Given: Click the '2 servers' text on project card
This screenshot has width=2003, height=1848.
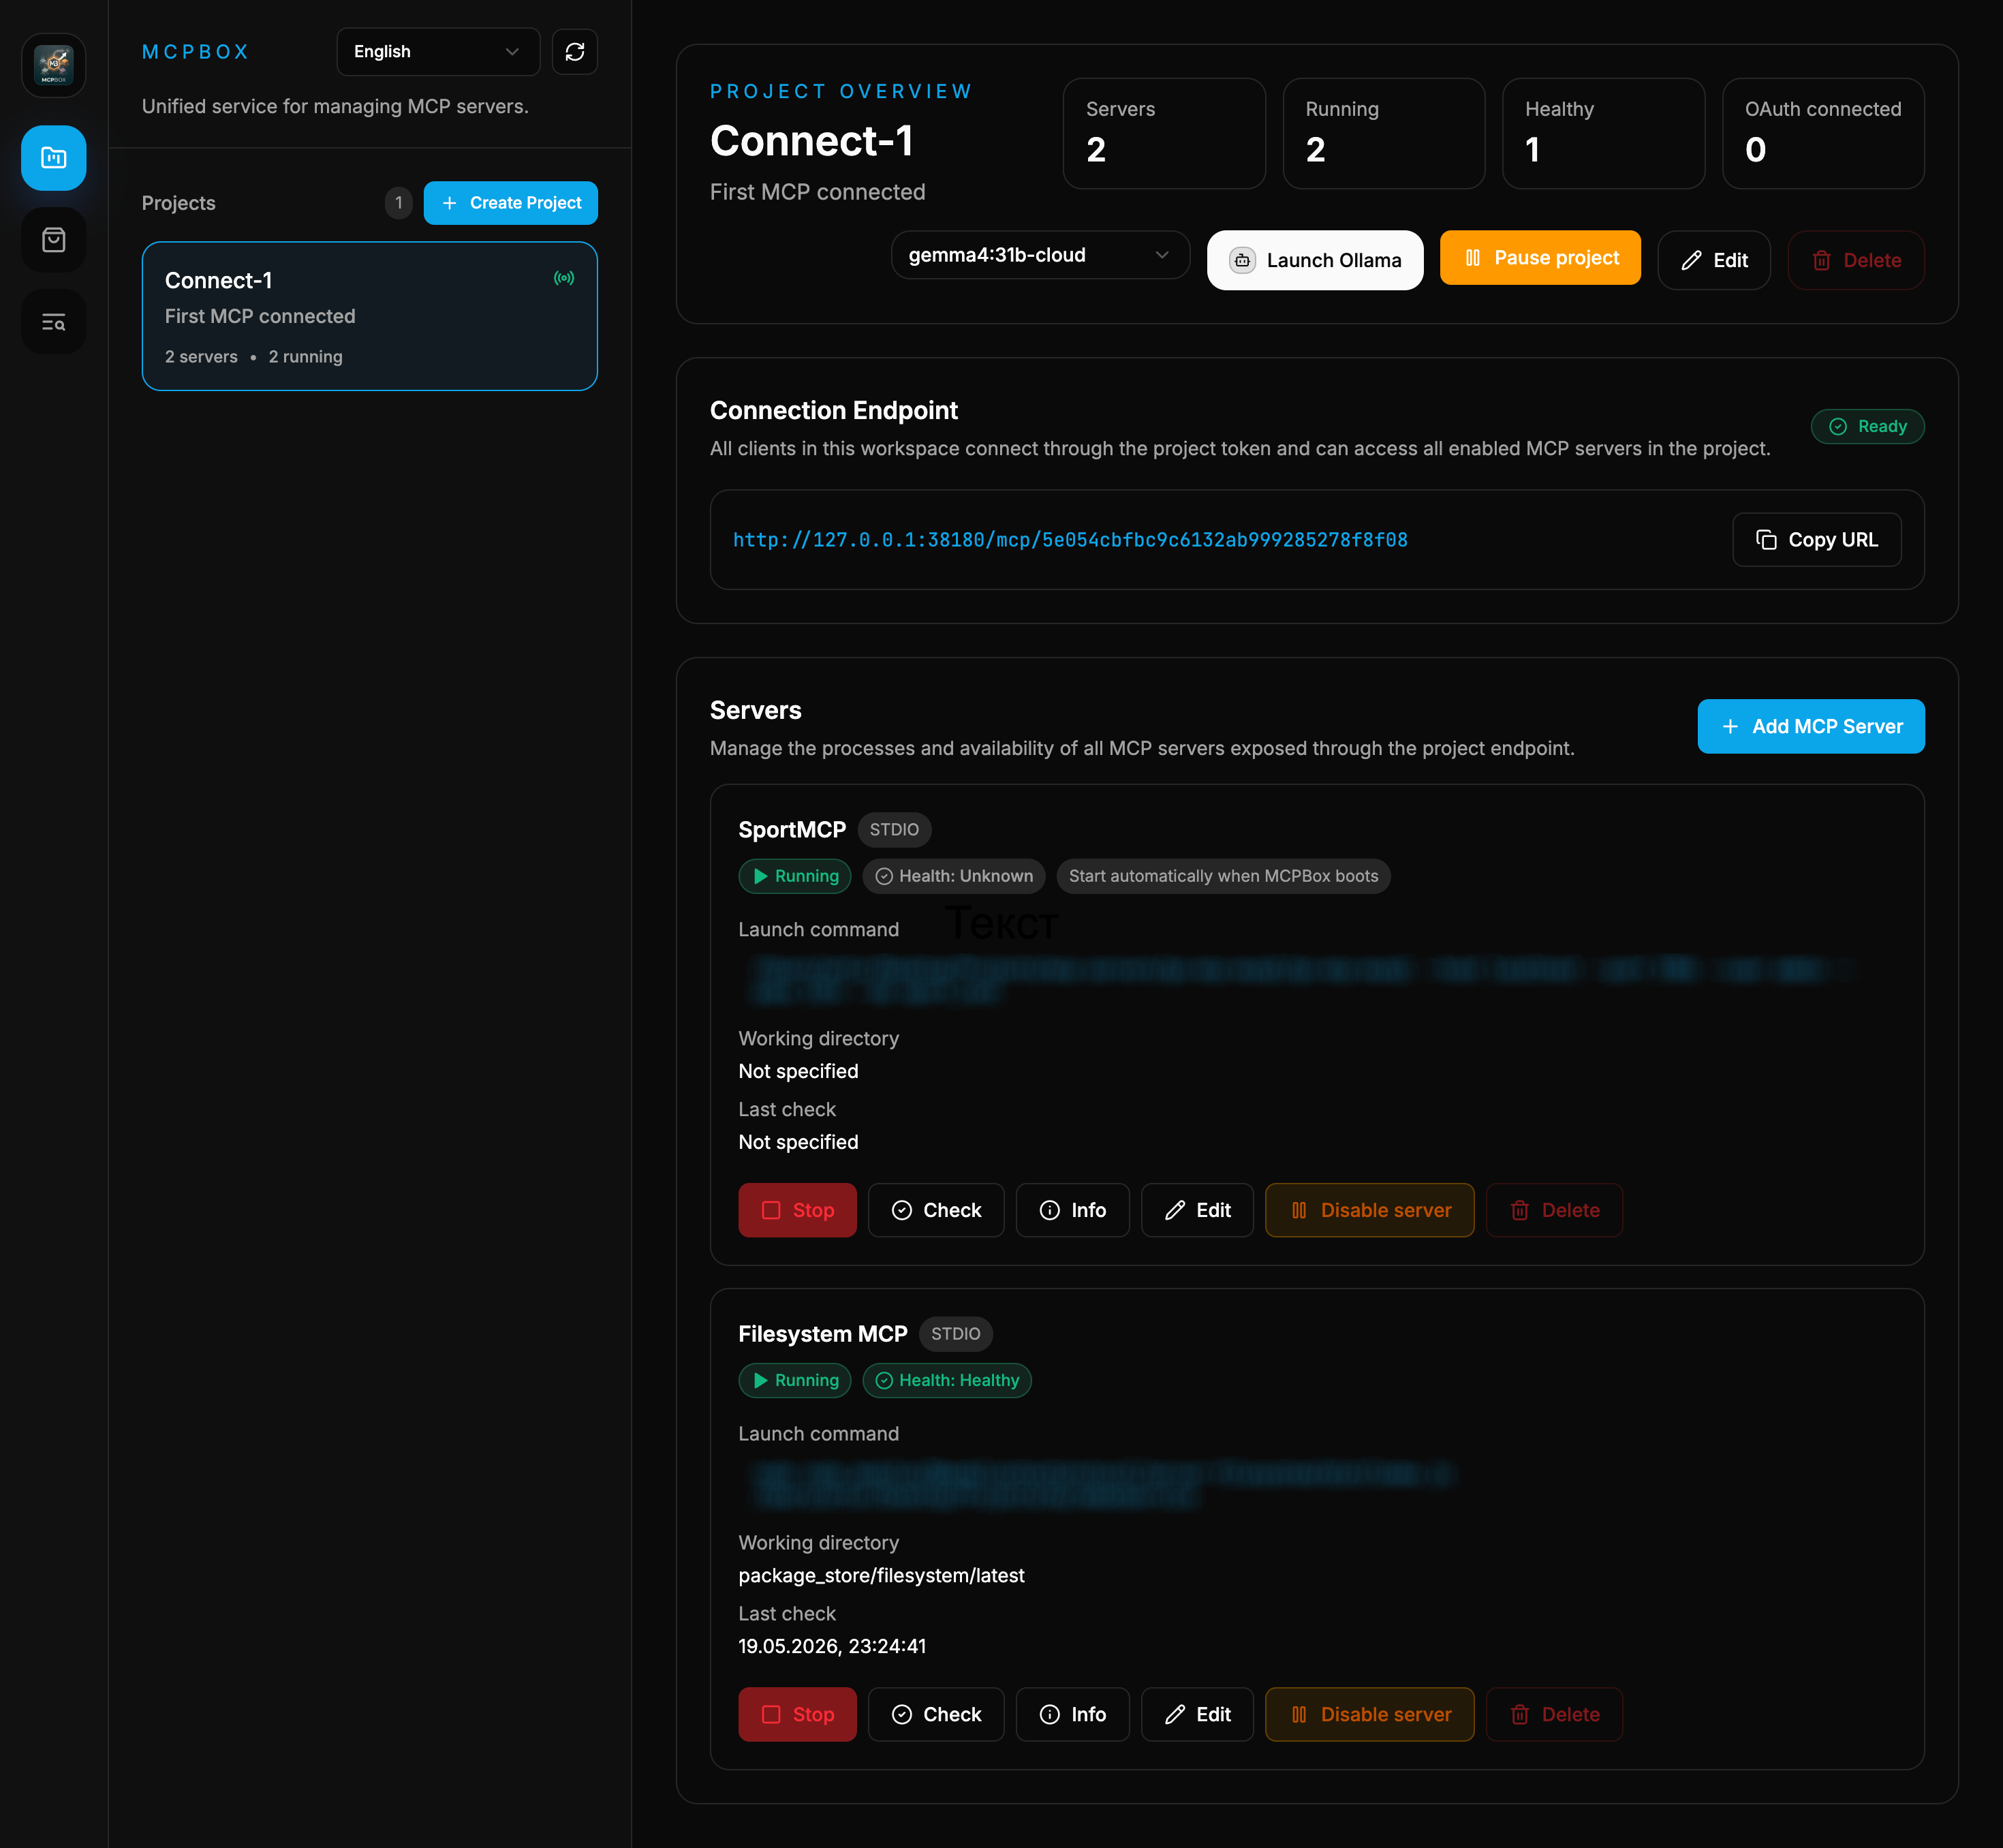Looking at the screenshot, I should 201,357.
